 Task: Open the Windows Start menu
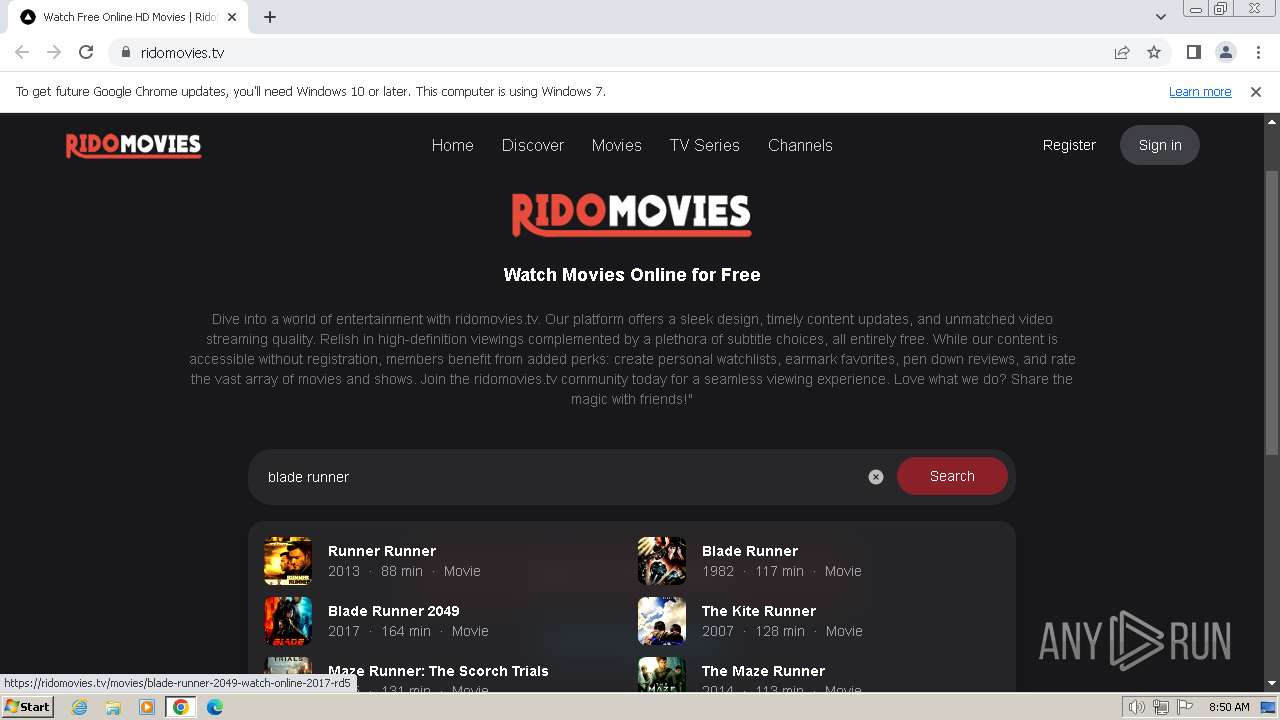[27, 707]
